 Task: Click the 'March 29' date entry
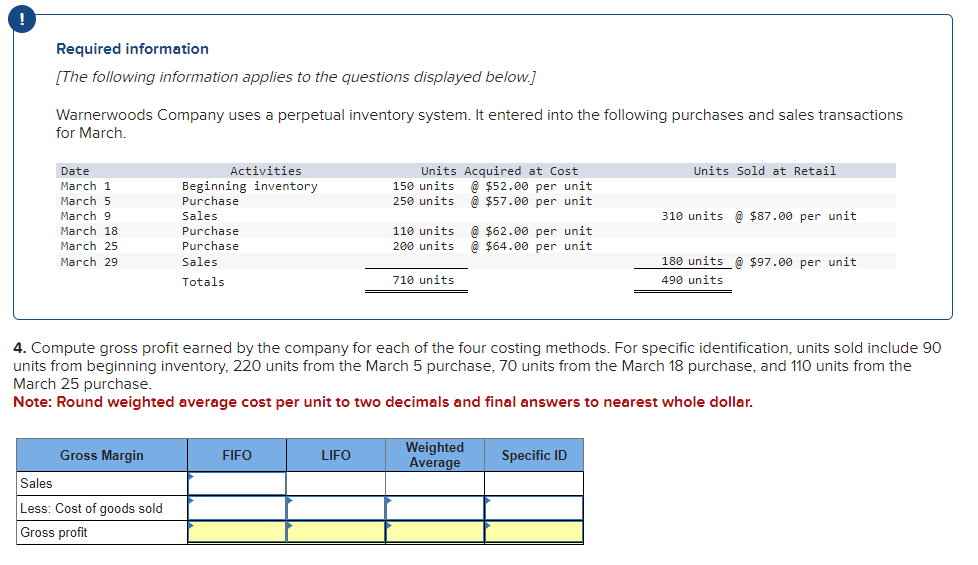pyautogui.click(x=89, y=262)
